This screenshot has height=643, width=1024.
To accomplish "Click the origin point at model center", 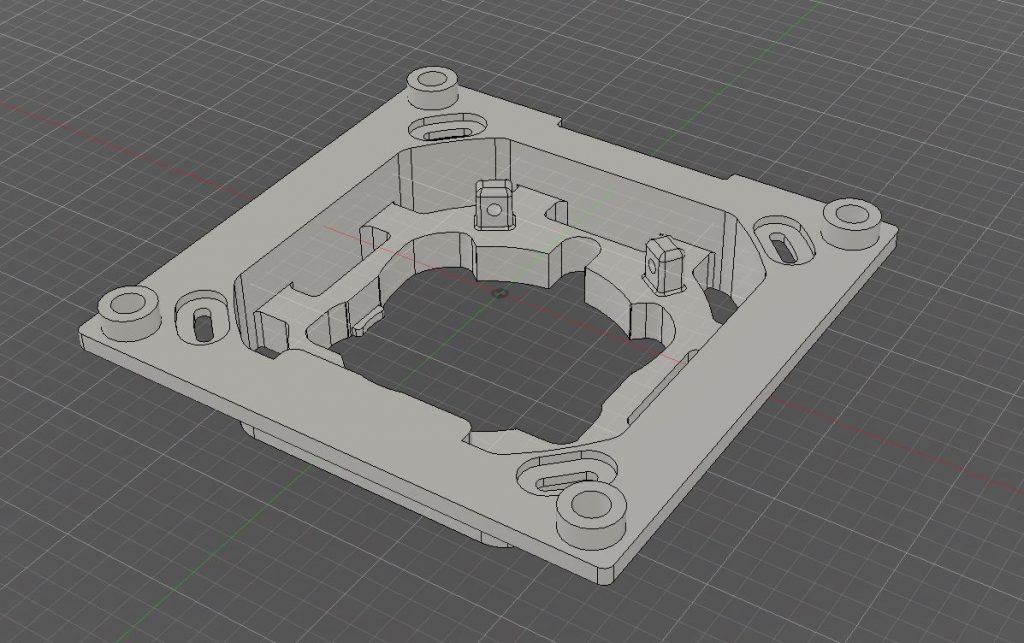I will [x=498, y=293].
